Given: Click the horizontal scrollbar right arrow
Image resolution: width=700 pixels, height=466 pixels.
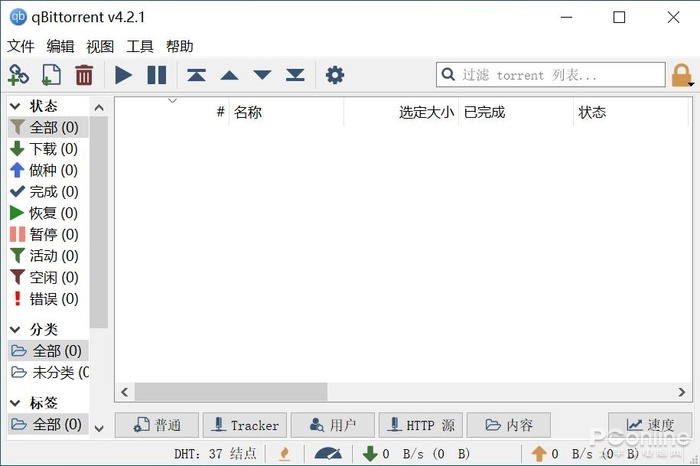Looking at the screenshot, I should click(681, 392).
